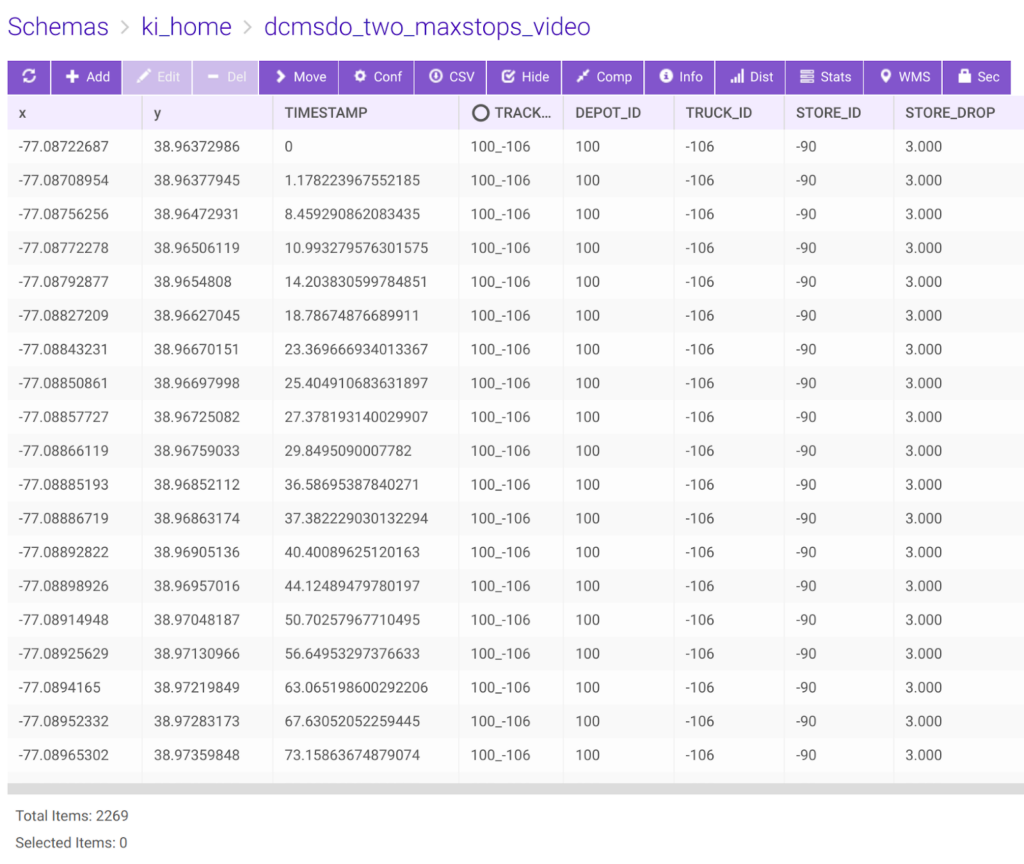The height and width of the screenshot is (864, 1024).
Task: Click the refresh table icon button
Action: click(29, 77)
